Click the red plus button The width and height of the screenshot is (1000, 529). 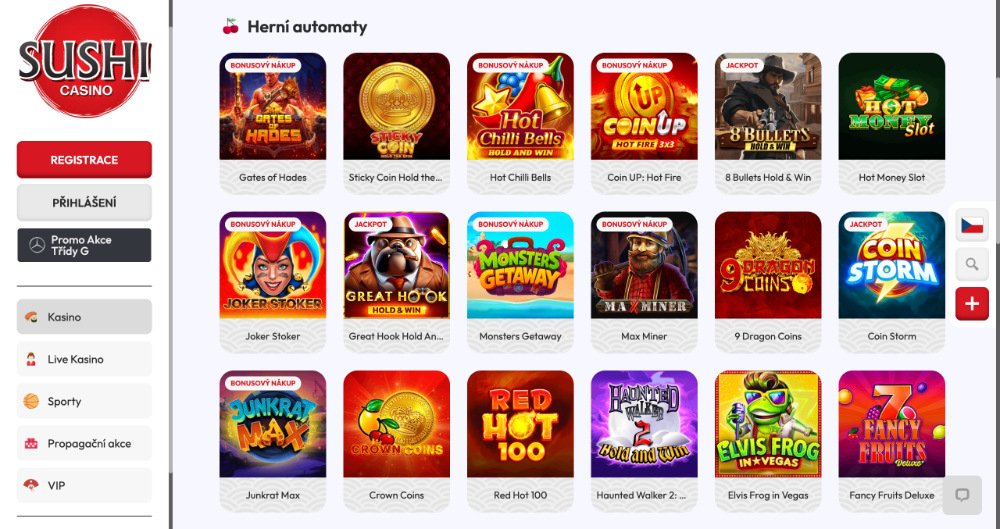[972, 304]
